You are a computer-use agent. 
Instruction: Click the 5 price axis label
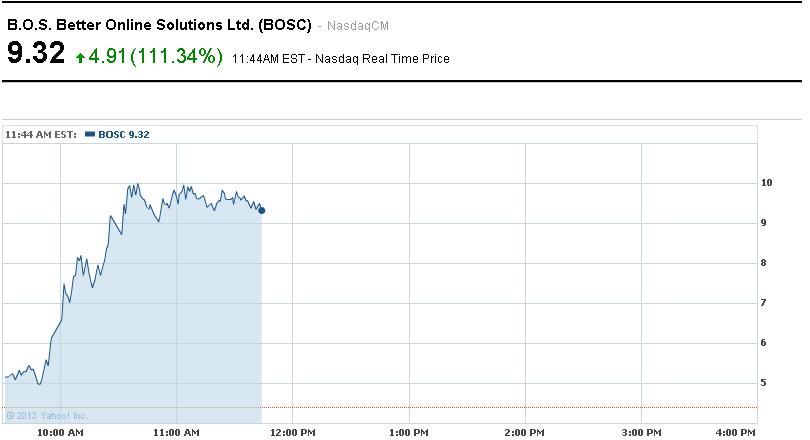pyautogui.click(x=765, y=383)
